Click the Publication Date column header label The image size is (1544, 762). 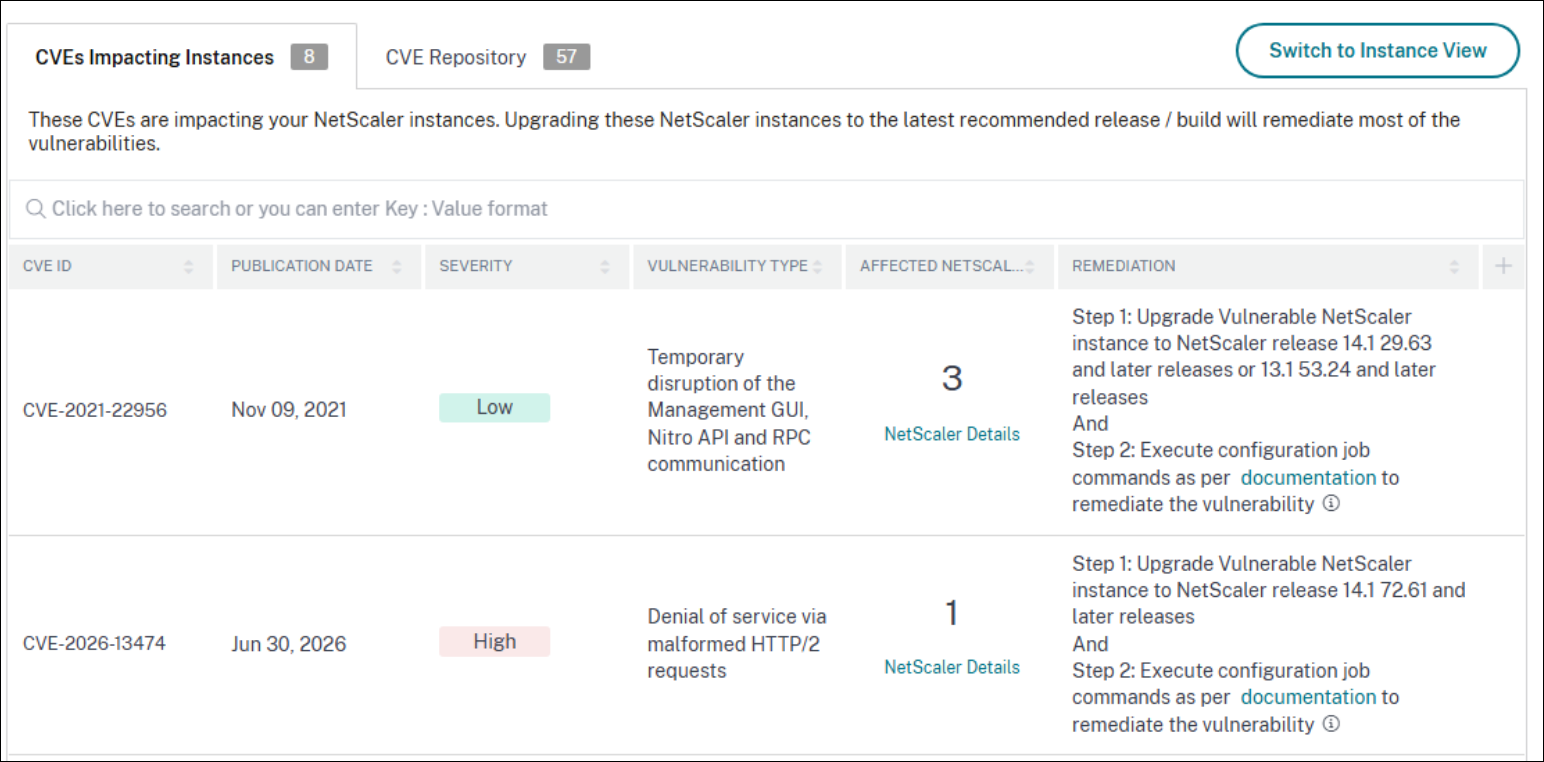pos(302,266)
